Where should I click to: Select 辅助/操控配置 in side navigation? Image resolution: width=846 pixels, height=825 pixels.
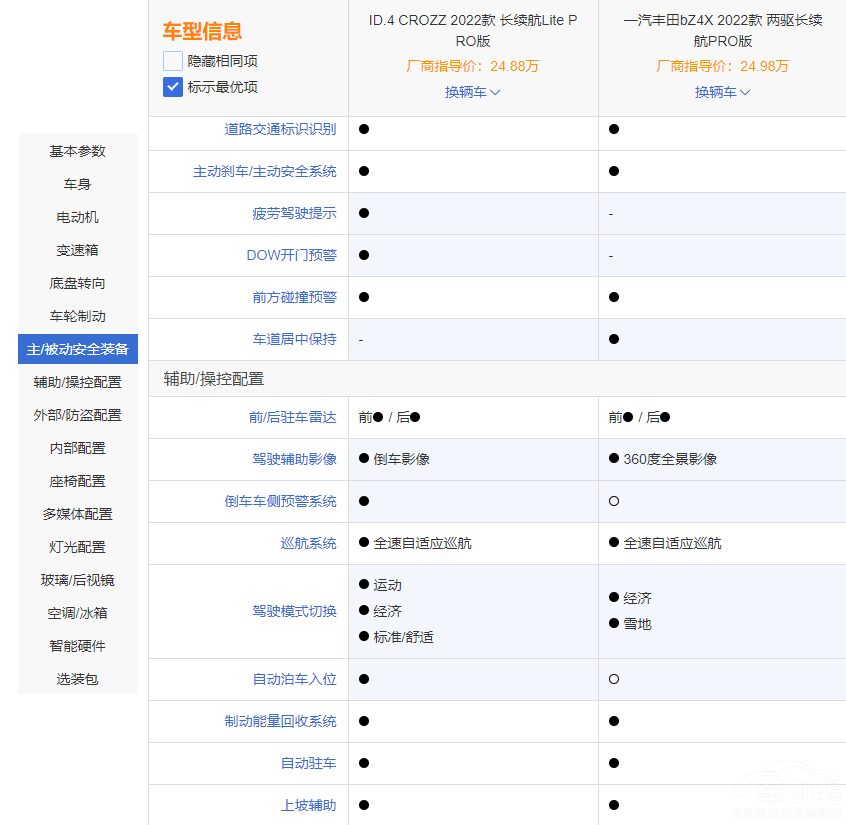click(78, 382)
